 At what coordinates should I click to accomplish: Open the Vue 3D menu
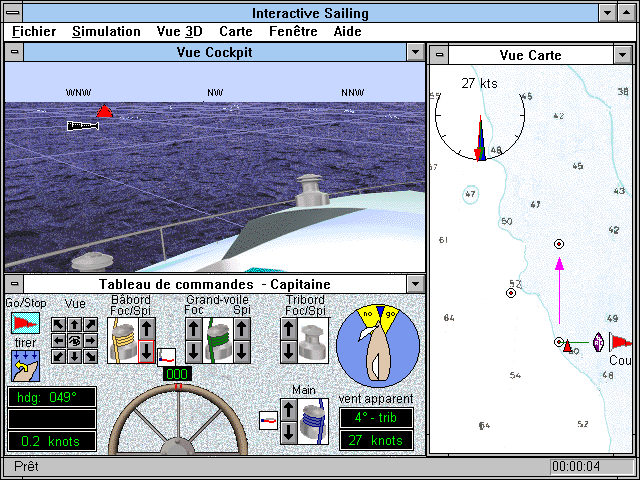[x=180, y=31]
